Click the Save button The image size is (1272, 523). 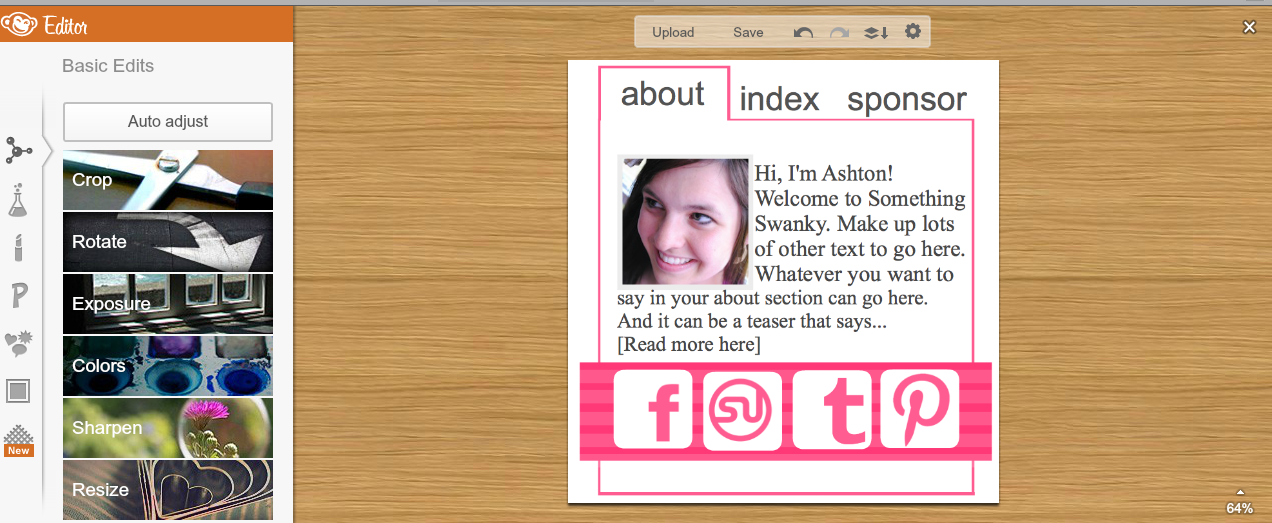748,32
